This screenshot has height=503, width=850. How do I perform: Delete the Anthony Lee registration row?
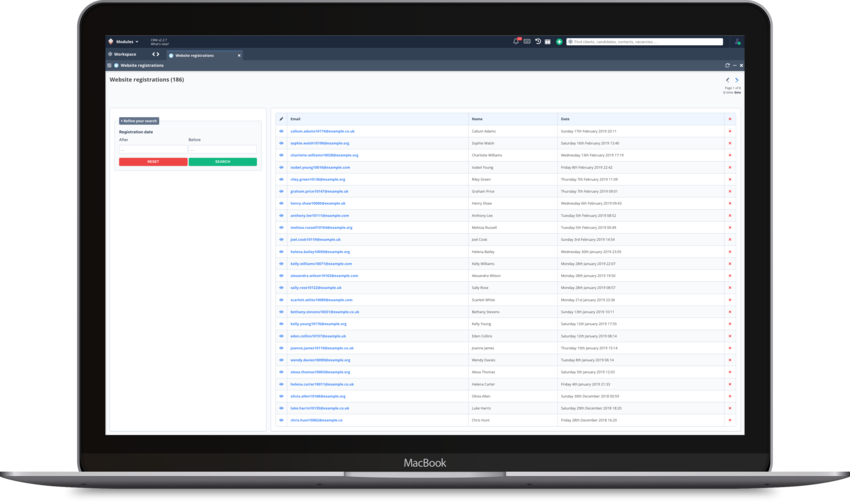pos(730,216)
